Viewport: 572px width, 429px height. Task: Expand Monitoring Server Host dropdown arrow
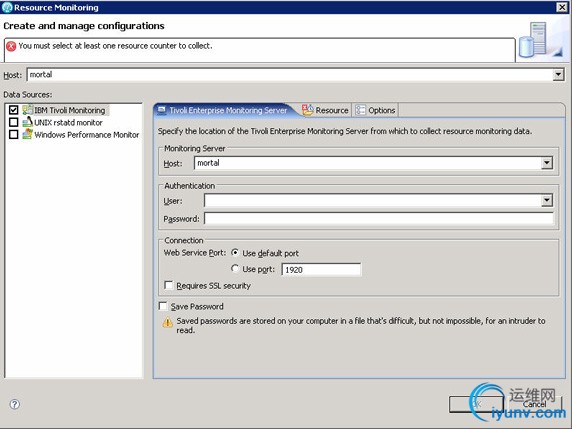tap(546, 163)
